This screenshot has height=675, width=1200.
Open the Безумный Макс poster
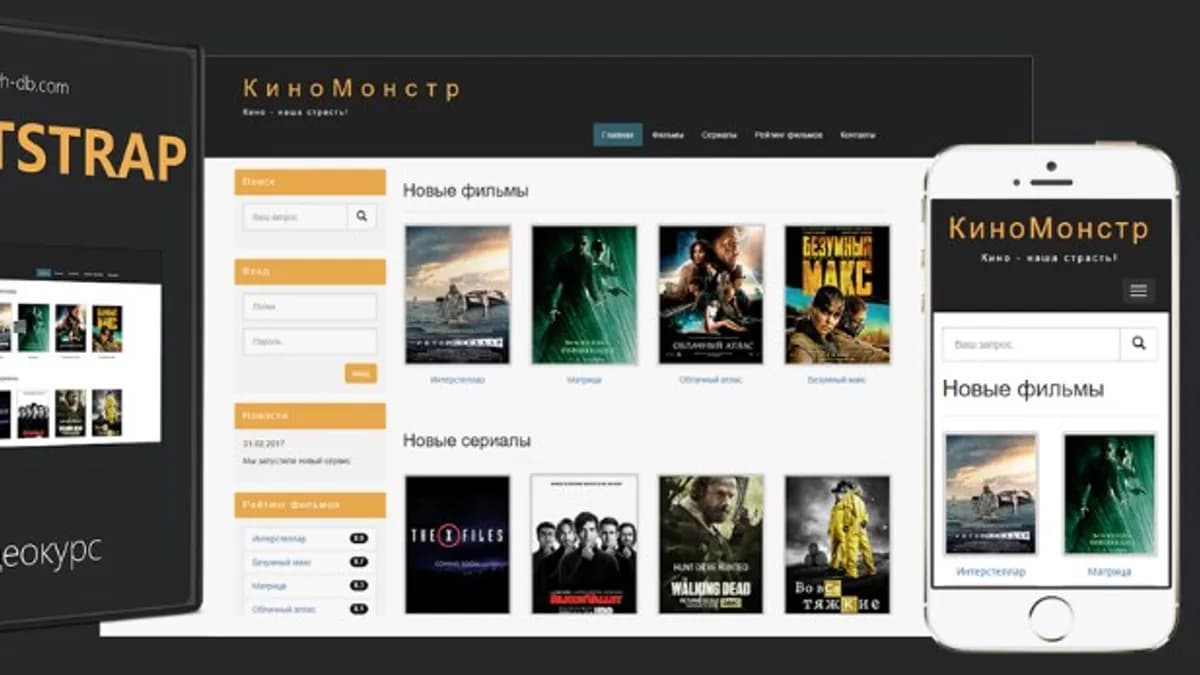[837, 294]
